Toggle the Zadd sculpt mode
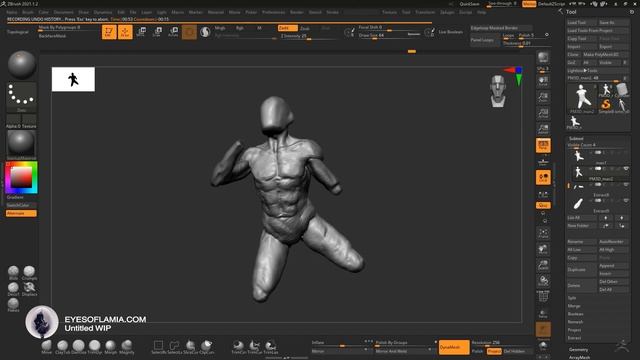The height and width of the screenshot is (360, 640). pos(288,28)
